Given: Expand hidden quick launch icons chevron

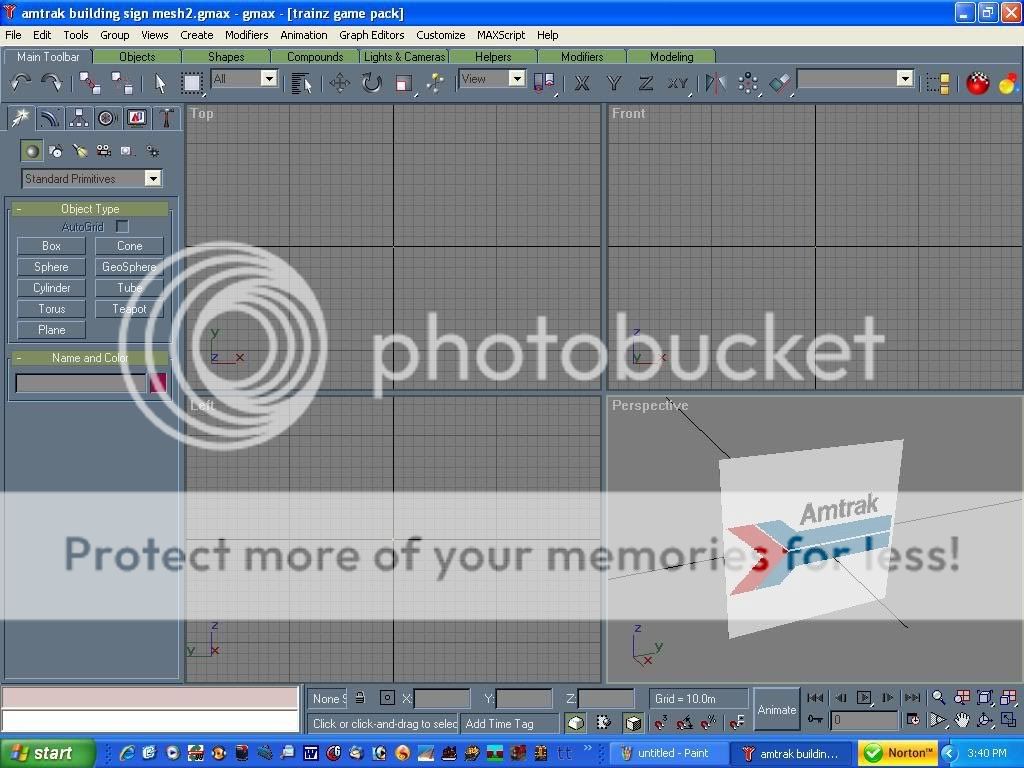Looking at the screenshot, I should tap(588, 748).
